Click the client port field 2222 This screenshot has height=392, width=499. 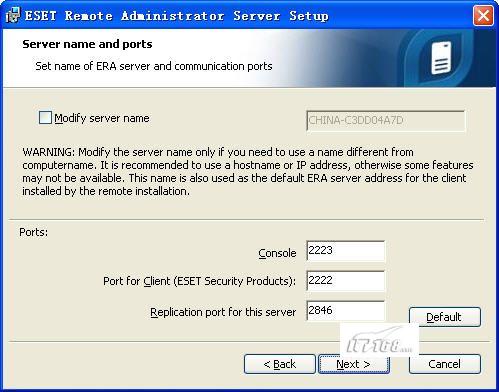(345, 281)
